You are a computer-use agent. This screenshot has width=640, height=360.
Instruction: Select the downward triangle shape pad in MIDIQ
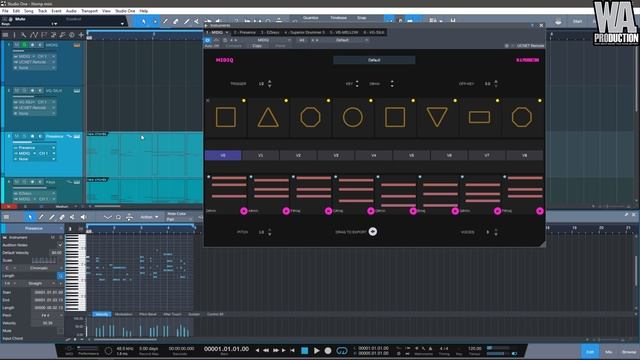pyautogui.click(x=437, y=117)
